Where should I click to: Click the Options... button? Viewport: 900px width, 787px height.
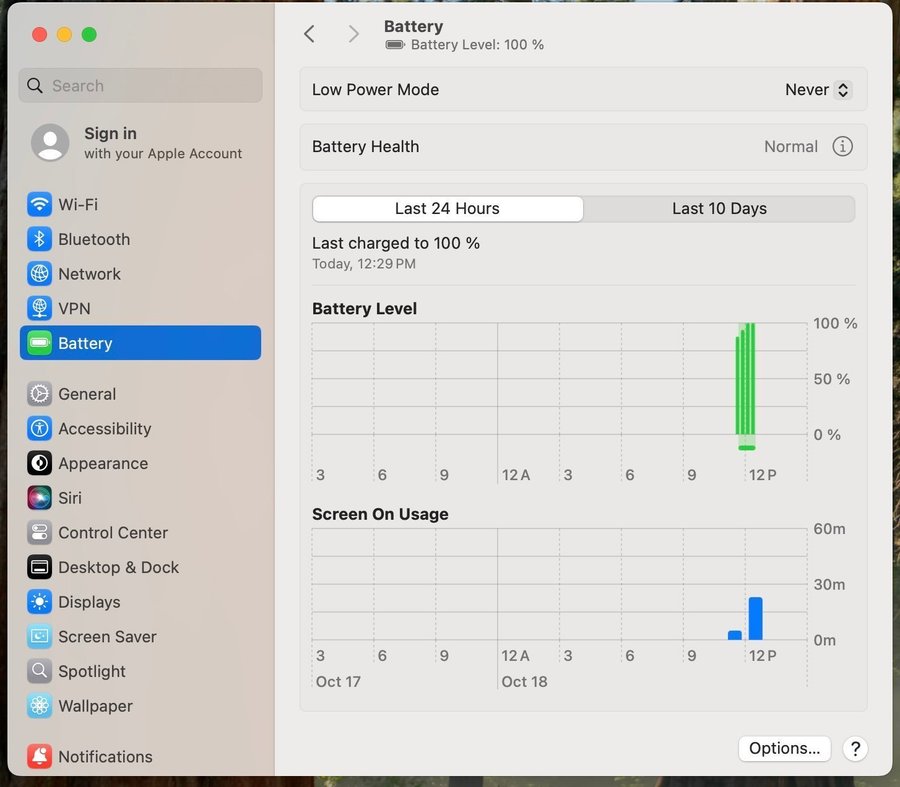[x=784, y=748]
